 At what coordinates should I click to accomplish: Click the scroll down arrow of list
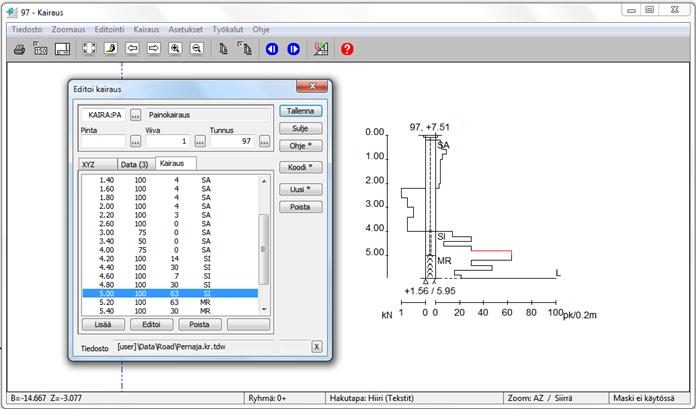264,309
